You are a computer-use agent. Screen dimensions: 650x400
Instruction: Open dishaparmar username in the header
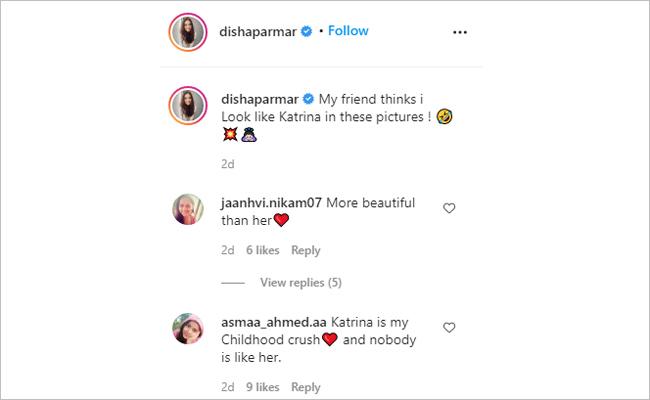pyautogui.click(x=258, y=31)
